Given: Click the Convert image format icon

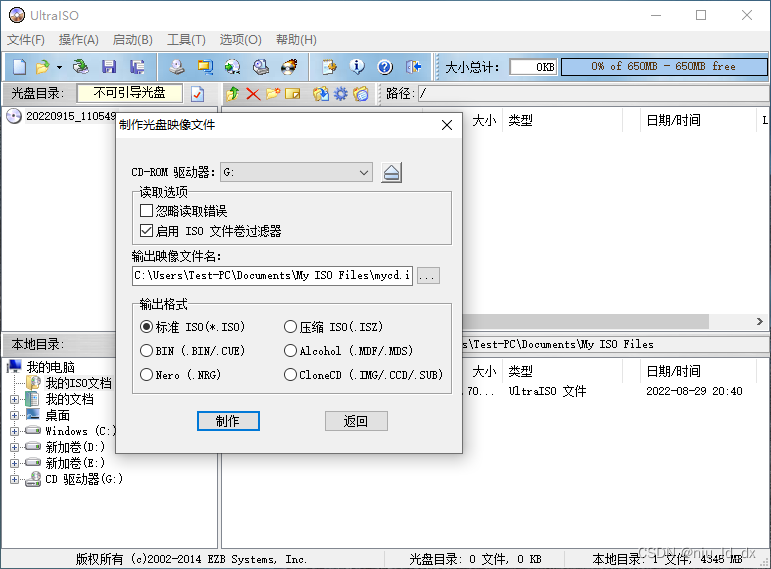Looking at the screenshot, I should (x=205, y=67).
